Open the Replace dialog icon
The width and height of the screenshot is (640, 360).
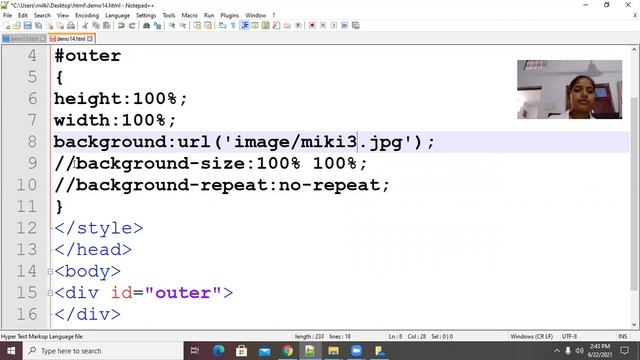tap(157, 25)
